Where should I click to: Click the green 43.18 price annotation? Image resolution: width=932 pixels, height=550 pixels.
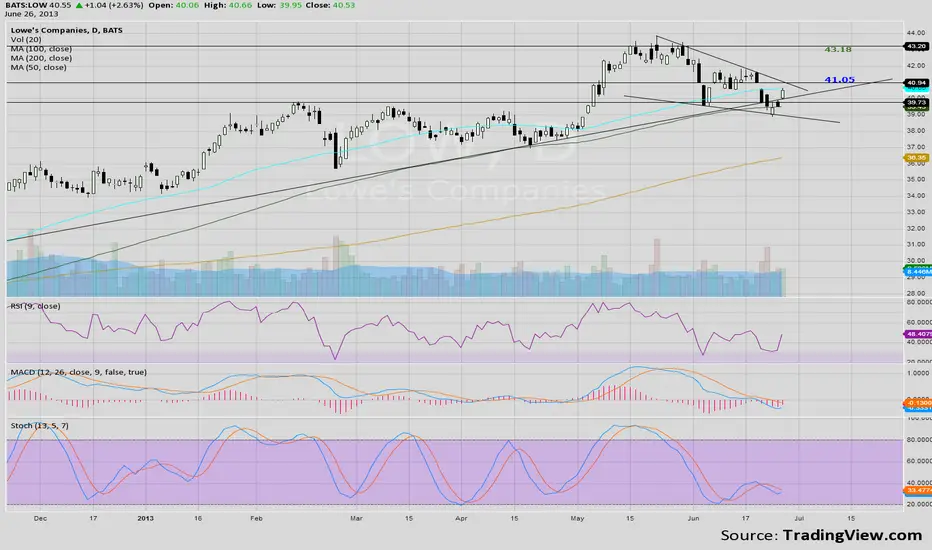tap(838, 49)
